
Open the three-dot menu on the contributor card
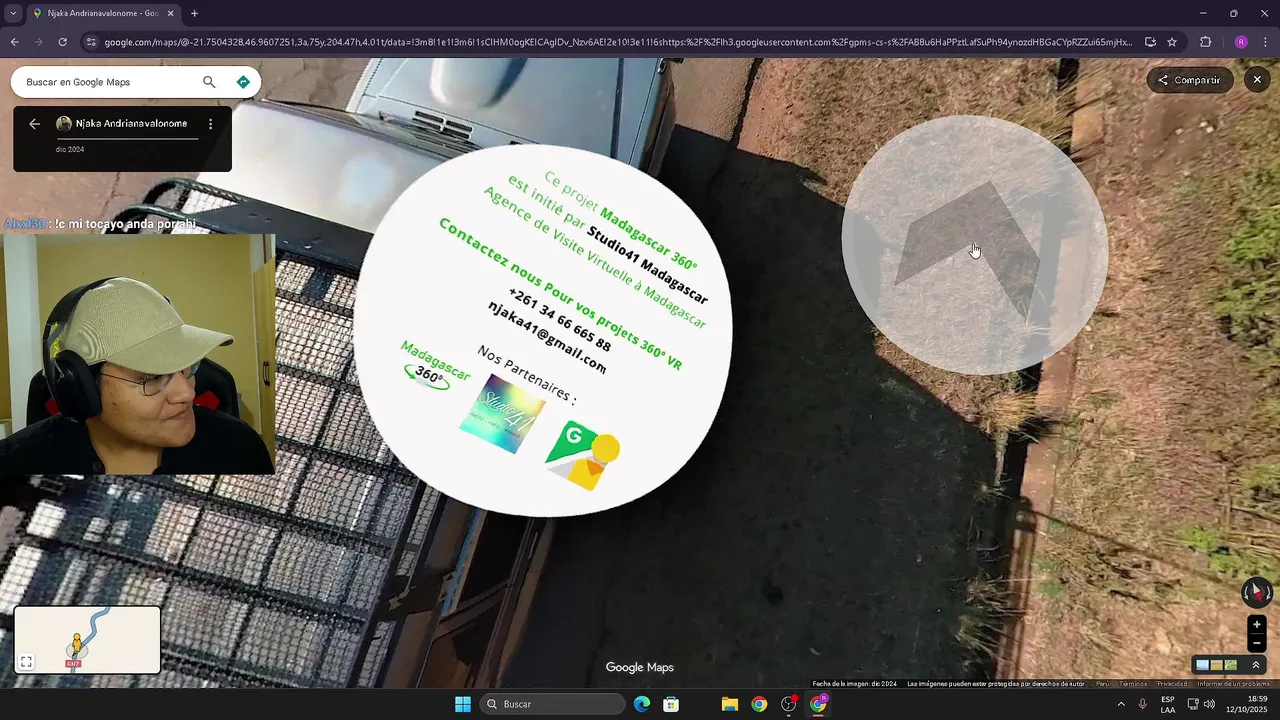(x=210, y=124)
